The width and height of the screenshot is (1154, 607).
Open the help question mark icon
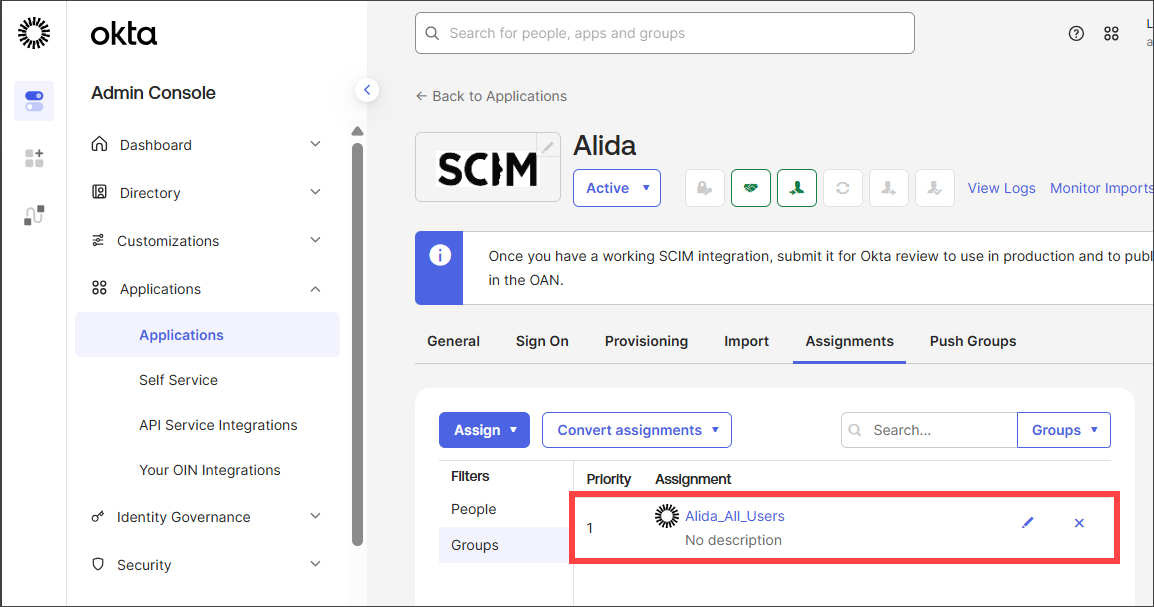(x=1076, y=33)
